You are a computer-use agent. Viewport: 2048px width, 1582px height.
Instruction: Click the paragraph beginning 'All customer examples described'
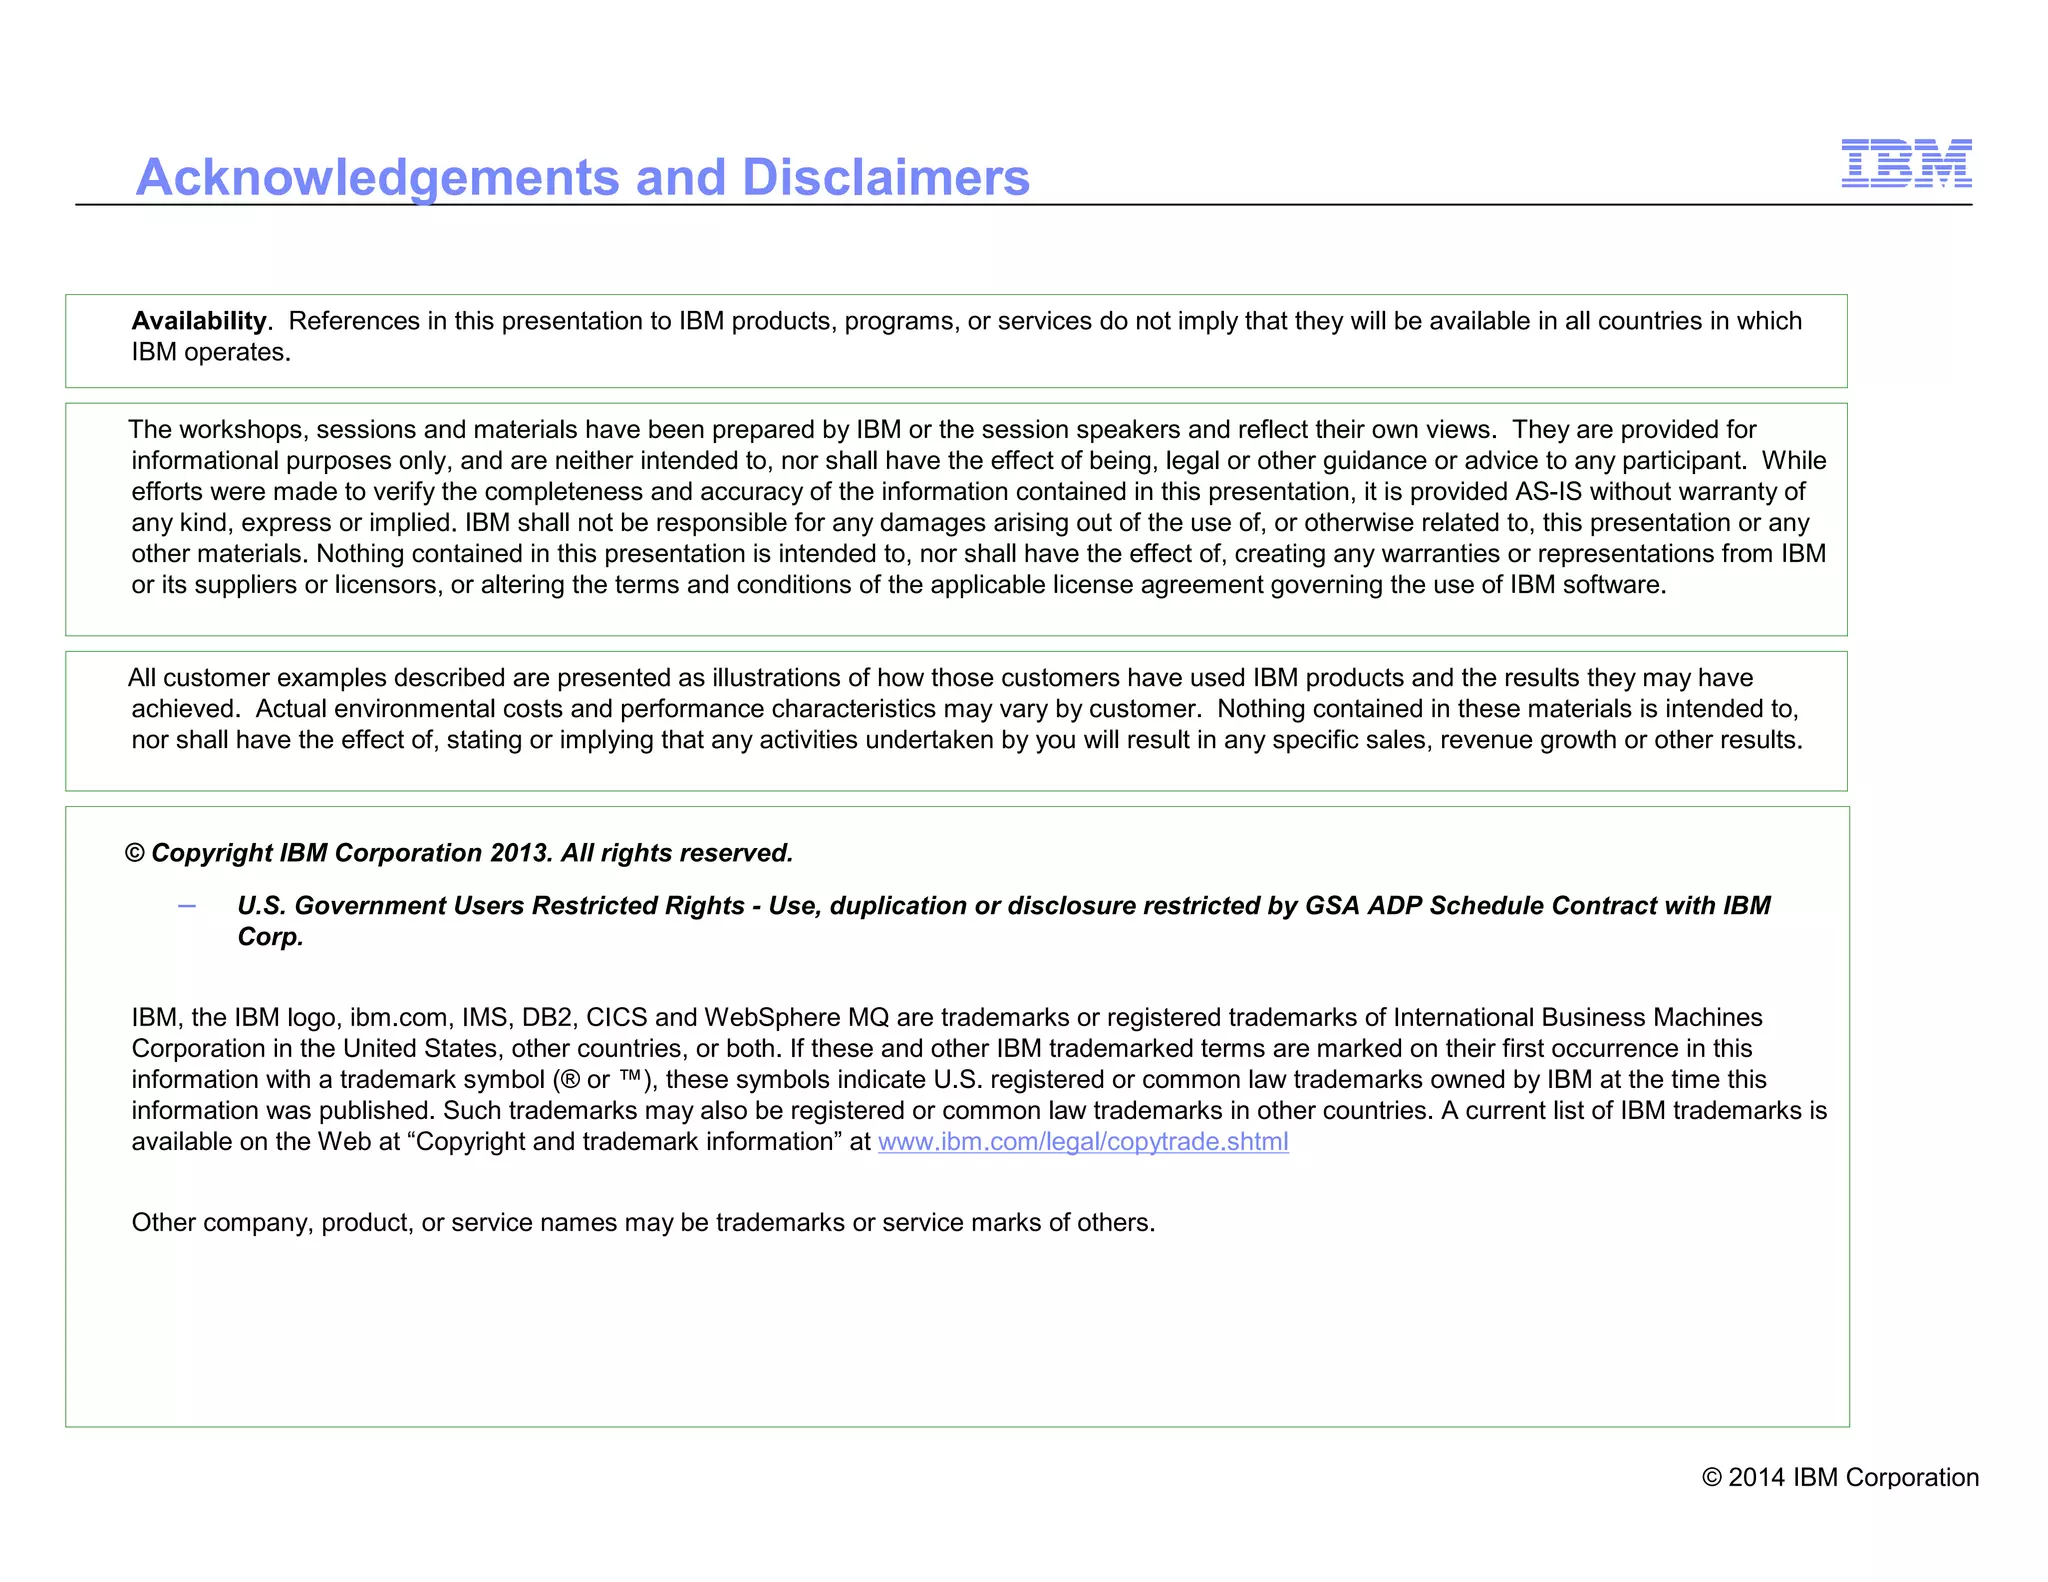point(966,709)
